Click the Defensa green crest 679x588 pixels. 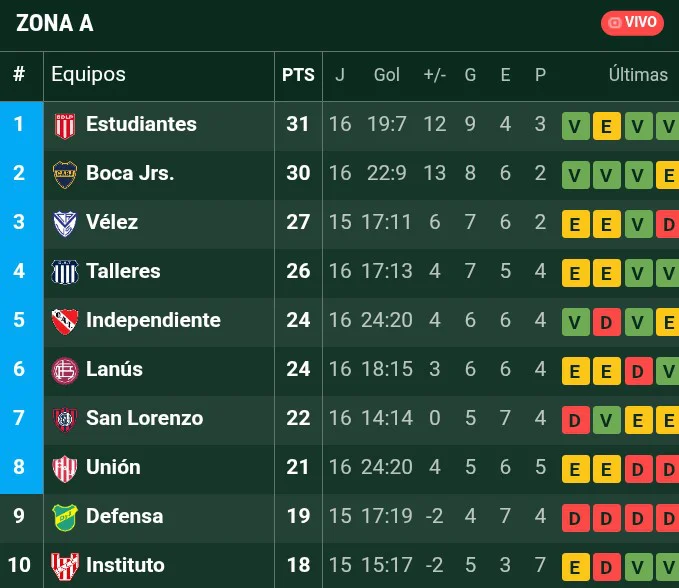[x=65, y=517]
